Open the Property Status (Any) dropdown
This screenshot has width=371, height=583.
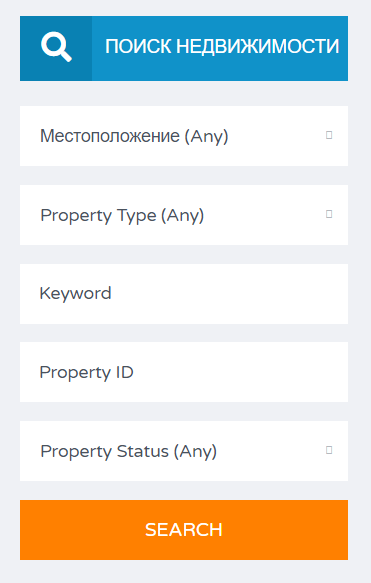[184, 451]
